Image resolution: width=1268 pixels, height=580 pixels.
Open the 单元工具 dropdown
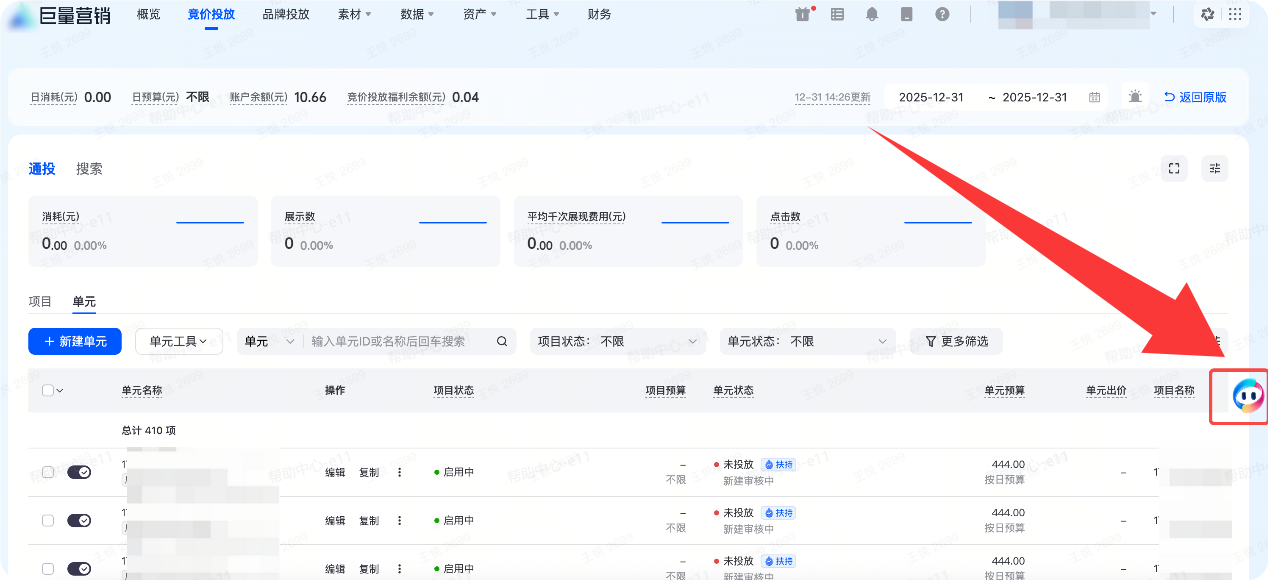coord(178,341)
